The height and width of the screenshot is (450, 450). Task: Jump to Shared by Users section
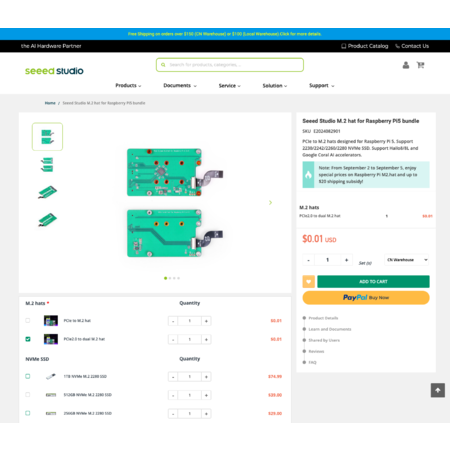pos(324,340)
